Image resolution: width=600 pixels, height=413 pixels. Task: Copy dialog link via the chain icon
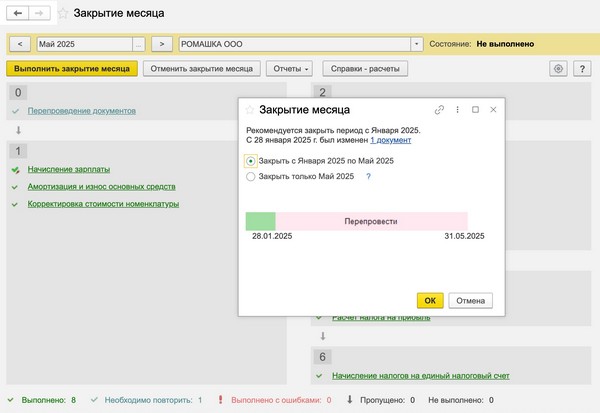point(439,109)
